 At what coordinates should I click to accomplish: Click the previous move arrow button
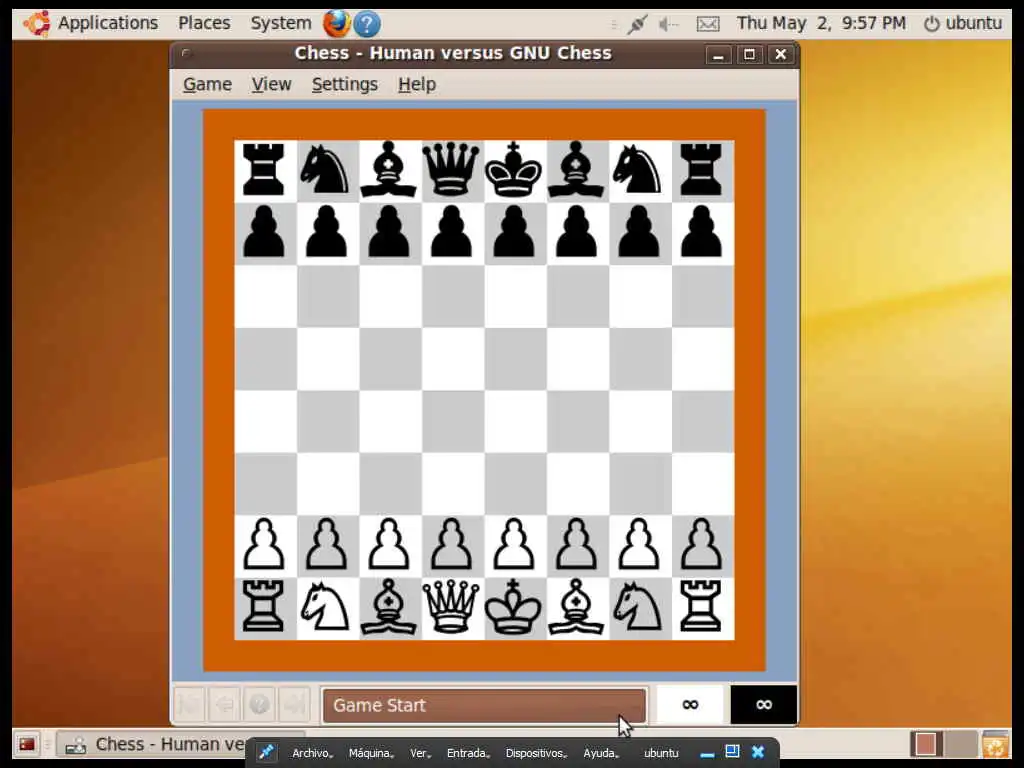224,705
